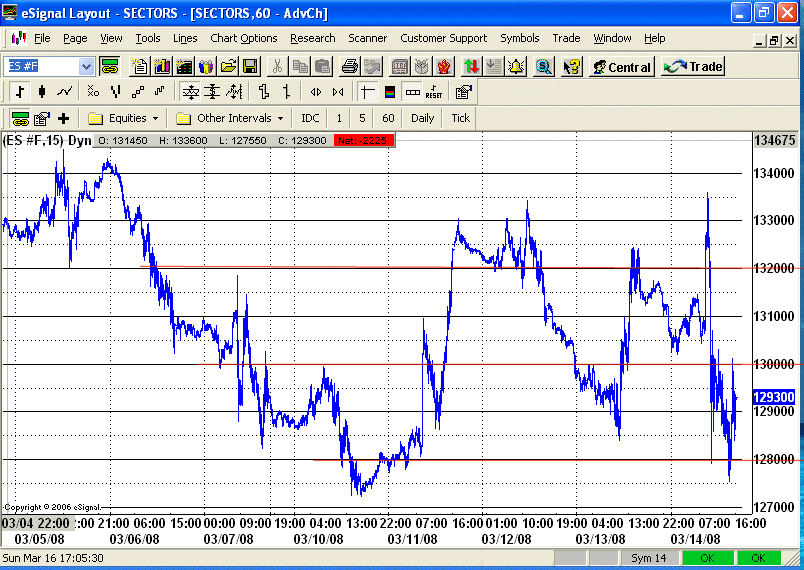Click inside the ES #F symbol field
The image size is (804, 570).
(x=41, y=67)
